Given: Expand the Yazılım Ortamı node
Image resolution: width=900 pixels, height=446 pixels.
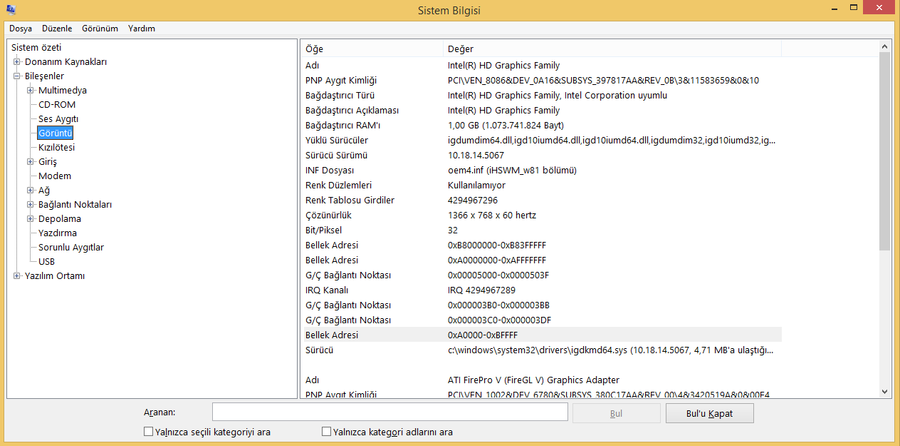Looking at the screenshot, I should 16,276.
